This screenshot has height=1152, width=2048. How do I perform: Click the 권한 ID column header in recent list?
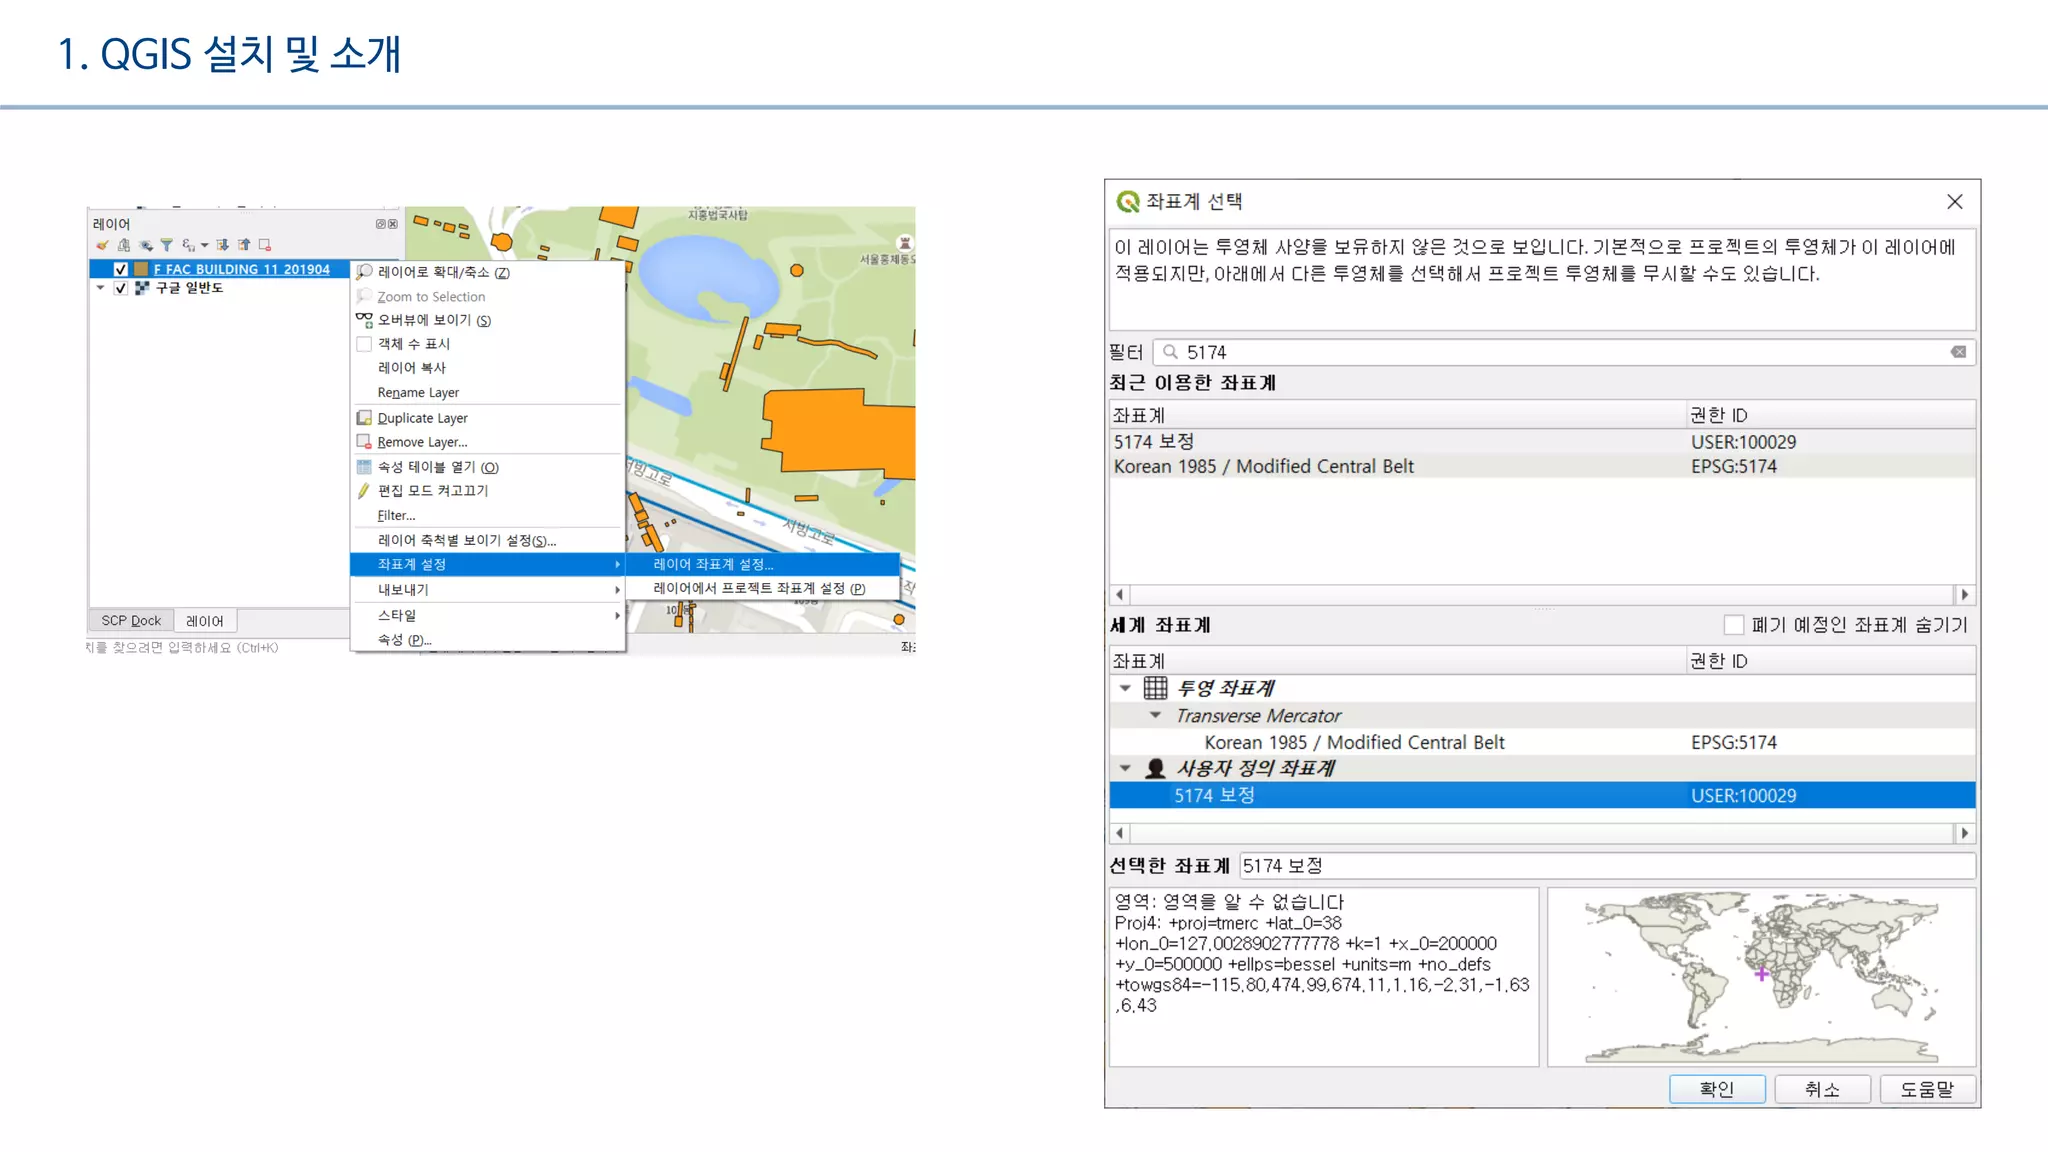tap(1830, 415)
